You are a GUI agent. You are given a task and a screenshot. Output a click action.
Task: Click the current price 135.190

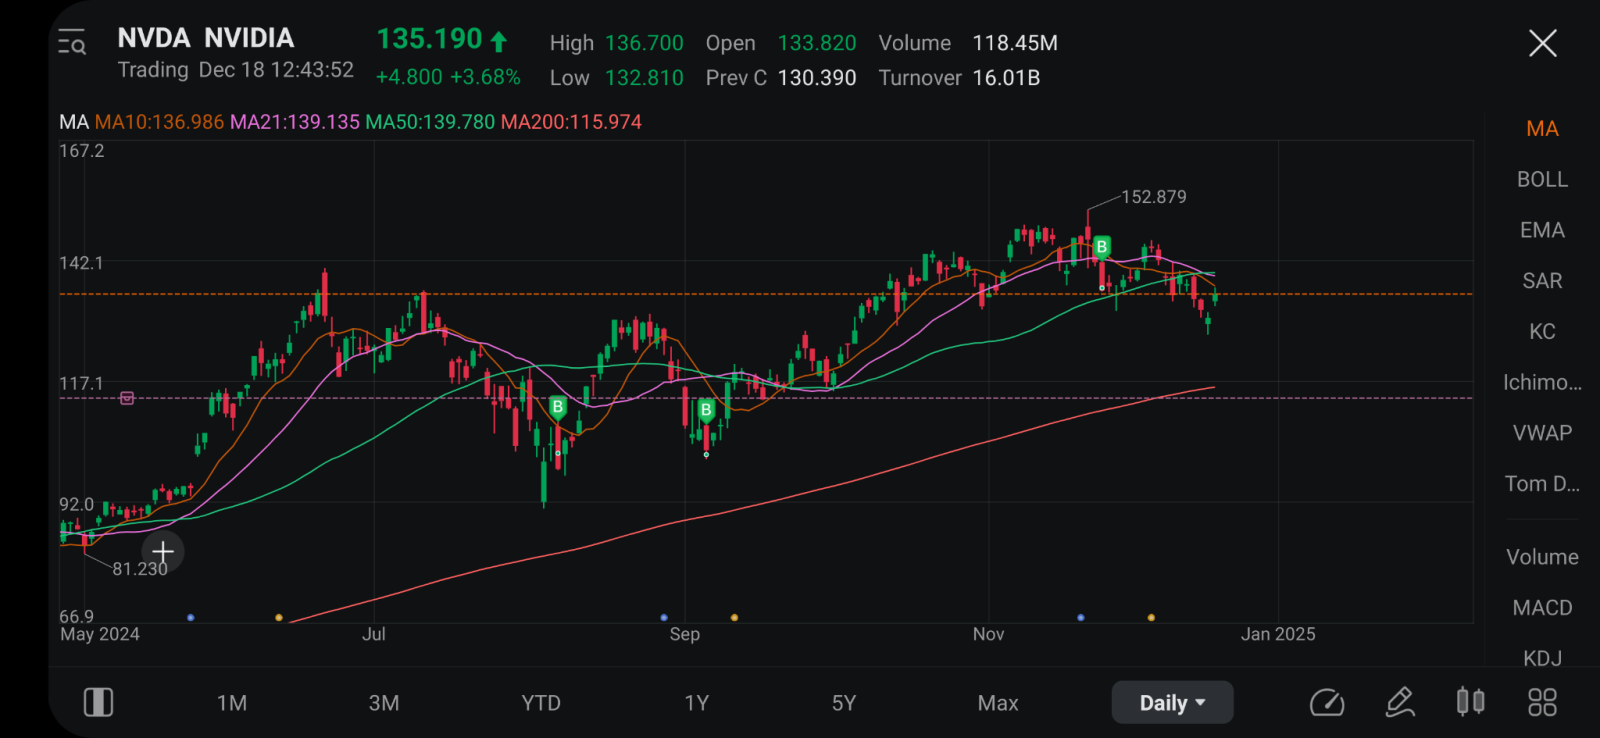click(x=429, y=39)
